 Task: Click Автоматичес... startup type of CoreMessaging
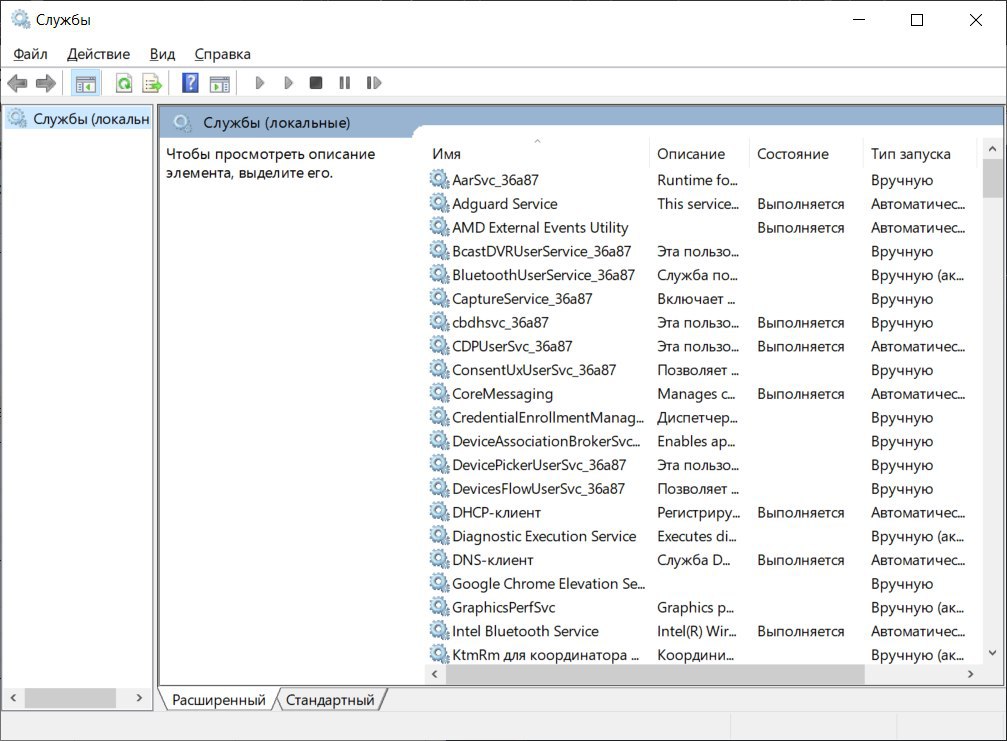click(x=918, y=394)
